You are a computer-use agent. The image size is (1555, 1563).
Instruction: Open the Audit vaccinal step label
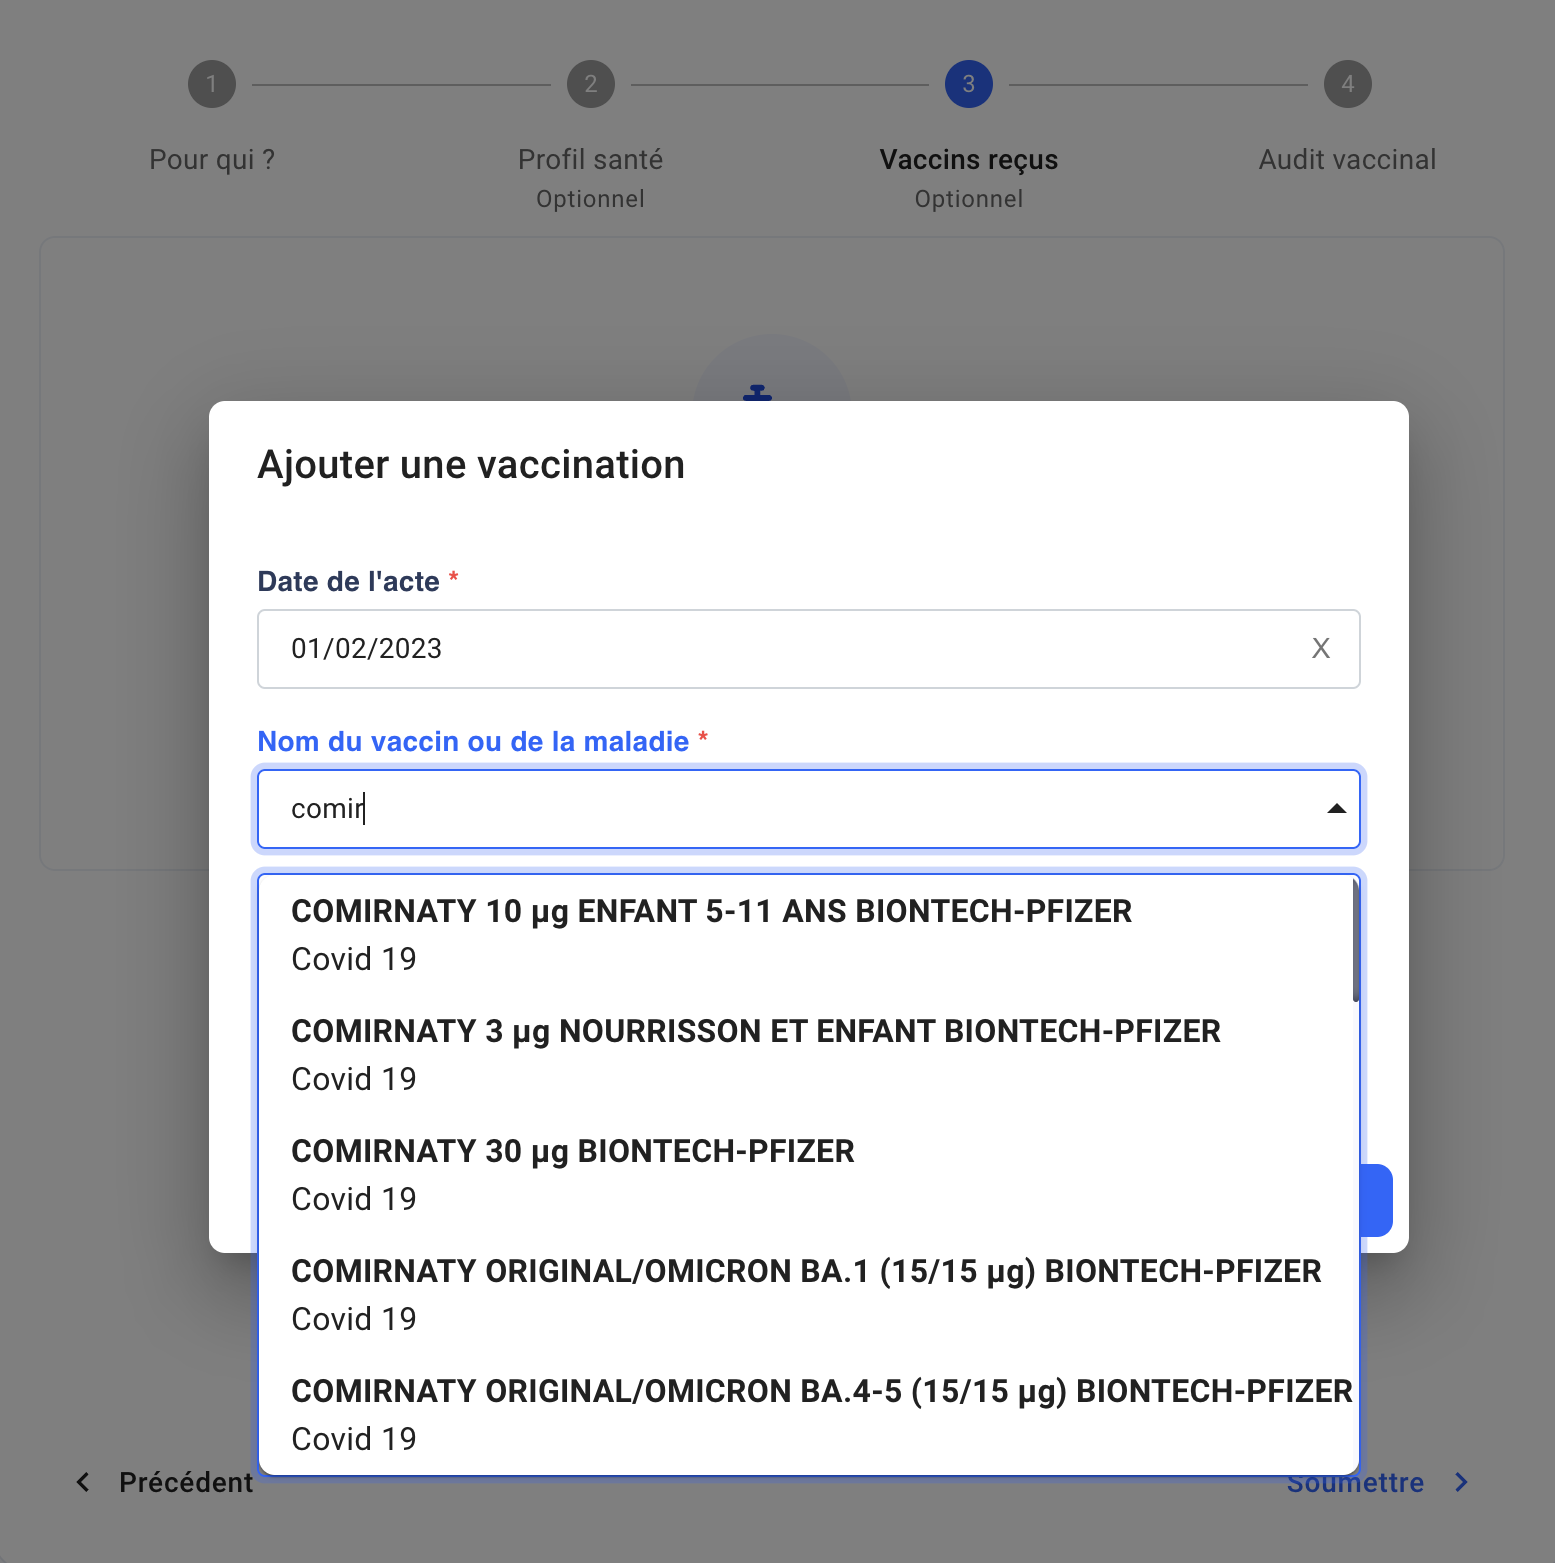coord(1348,160)
